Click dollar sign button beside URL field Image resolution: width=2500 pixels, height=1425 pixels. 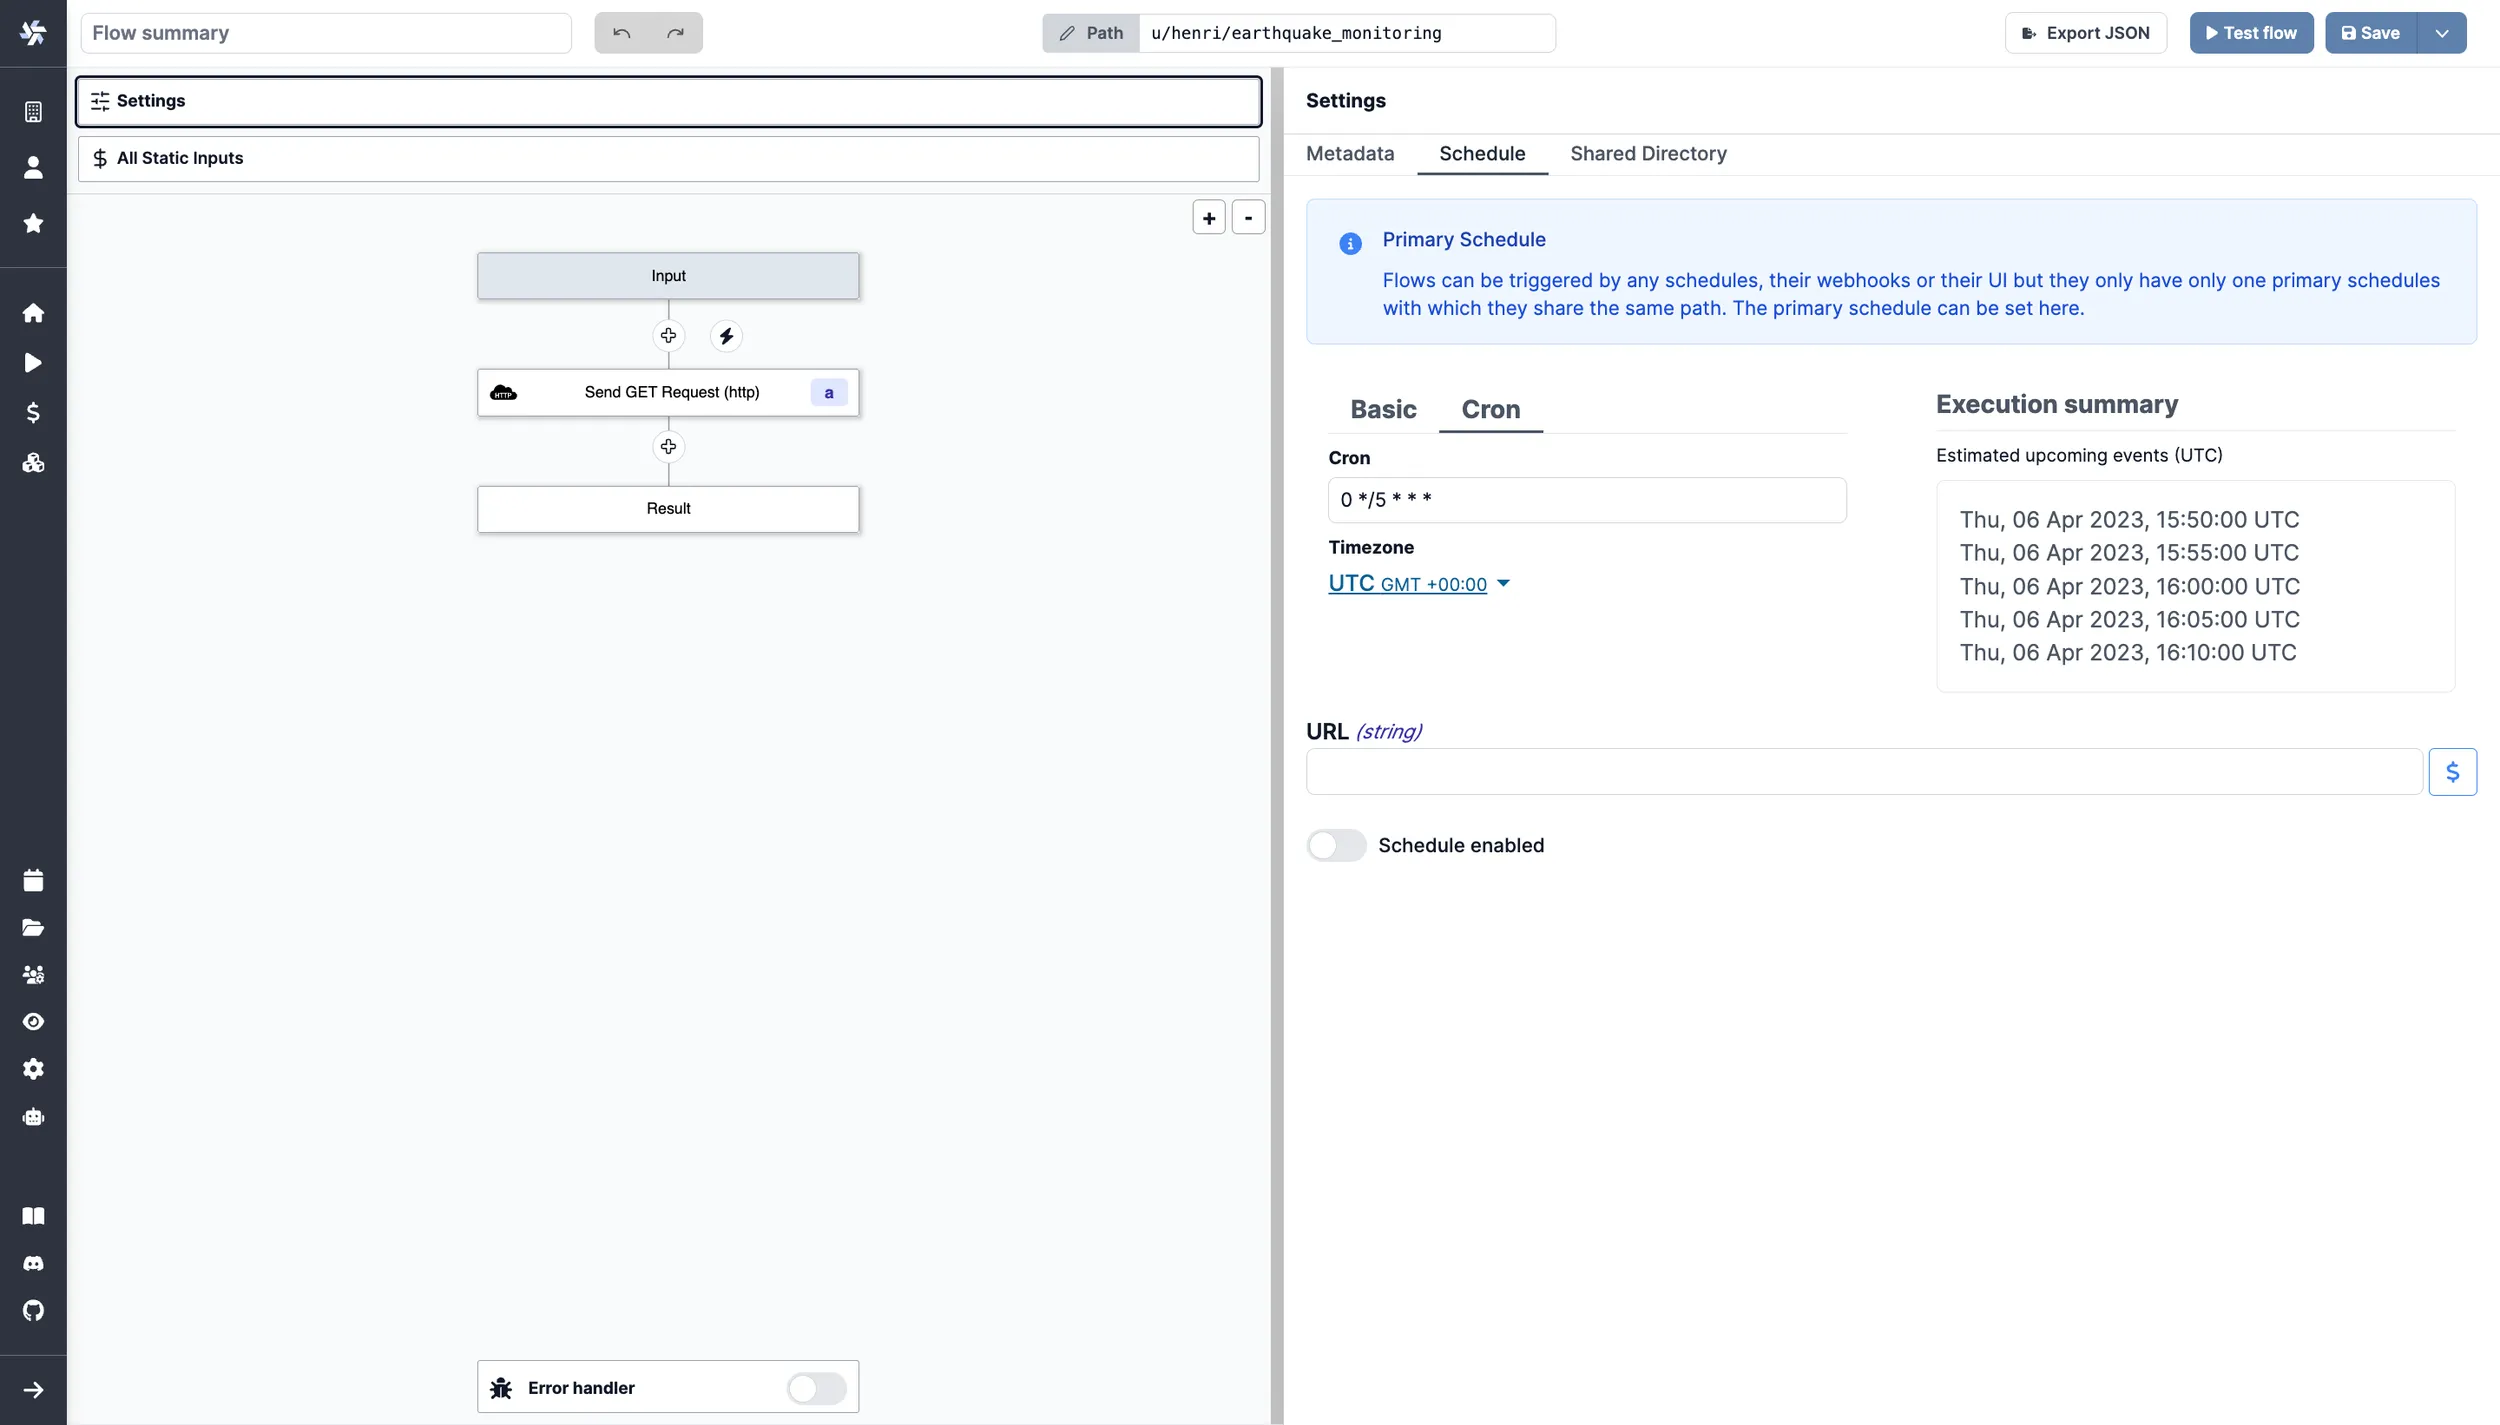[2451, 772]
